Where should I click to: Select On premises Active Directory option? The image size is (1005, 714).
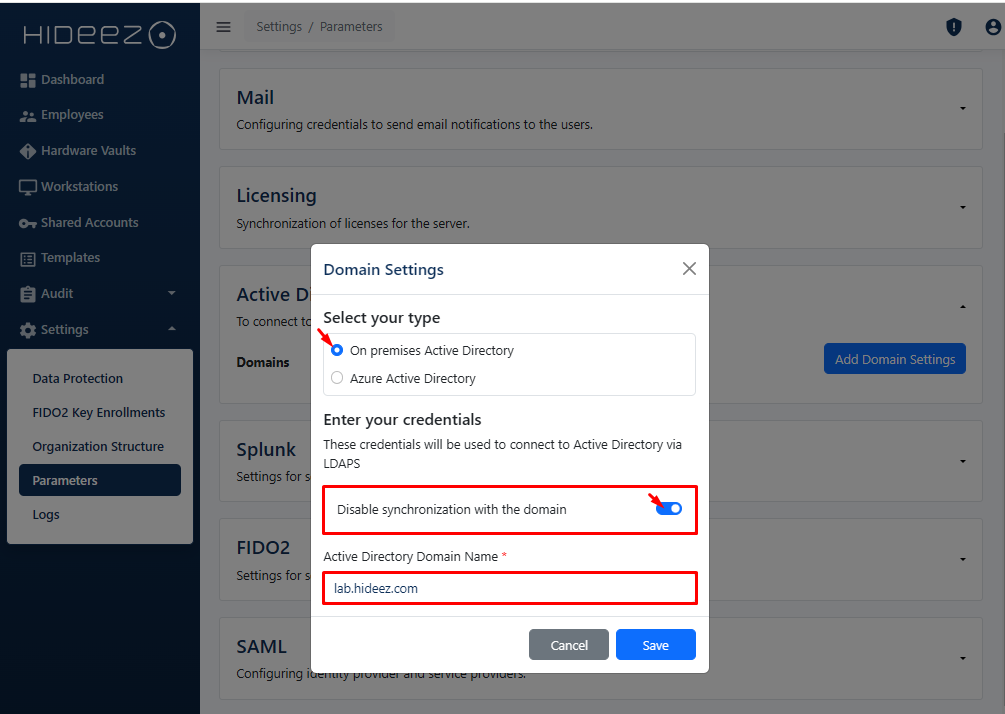tap(337, 351)
